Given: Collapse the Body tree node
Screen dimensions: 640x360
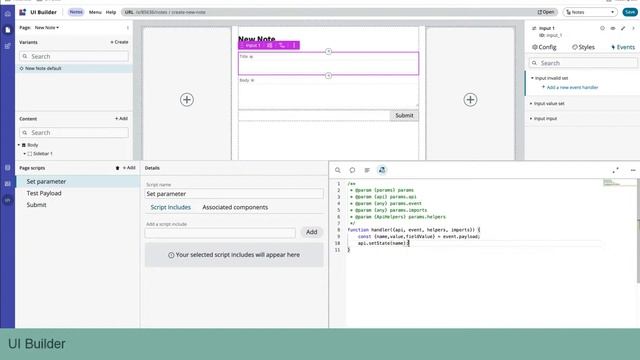Looking at the screenshot, I should click(x=19, y=145).
